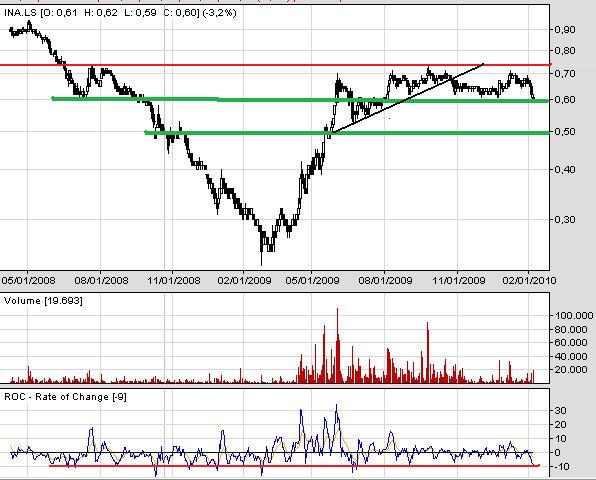Image resolution: width=596 pixels, height=480 pixels.
Task: Click the tallest volume spike bar
Action: (x=337, y=345)
